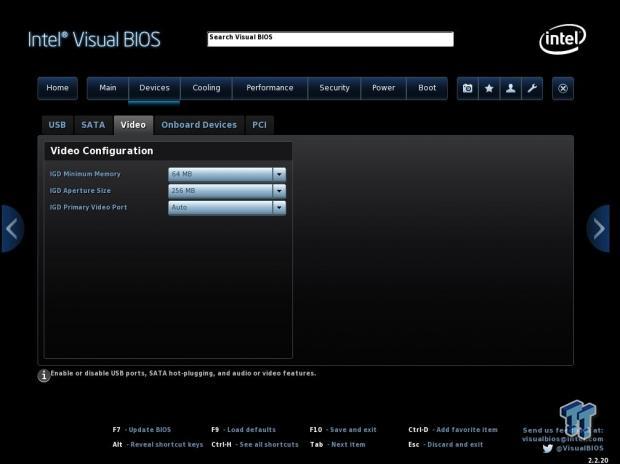
Task: Go to next page with right arrow
Action: click(x=598, y=228)
